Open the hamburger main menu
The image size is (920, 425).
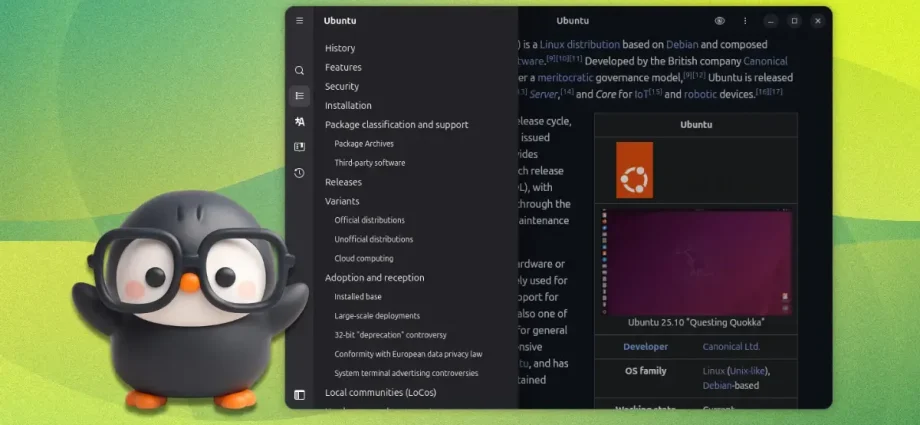[x=299, y=21]
